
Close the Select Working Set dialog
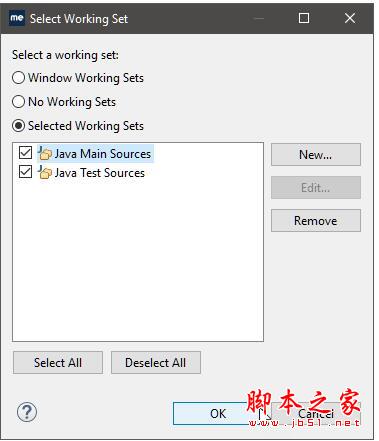tap(350, 18)
